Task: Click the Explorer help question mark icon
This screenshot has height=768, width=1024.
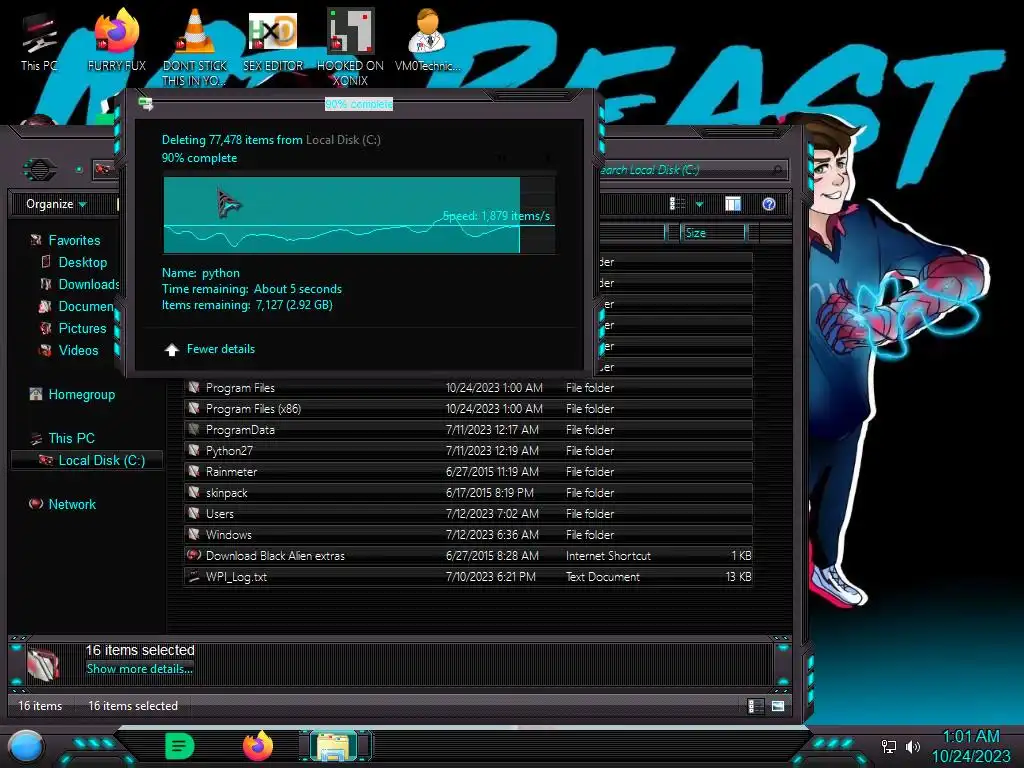Action: (x=769, y=204)
